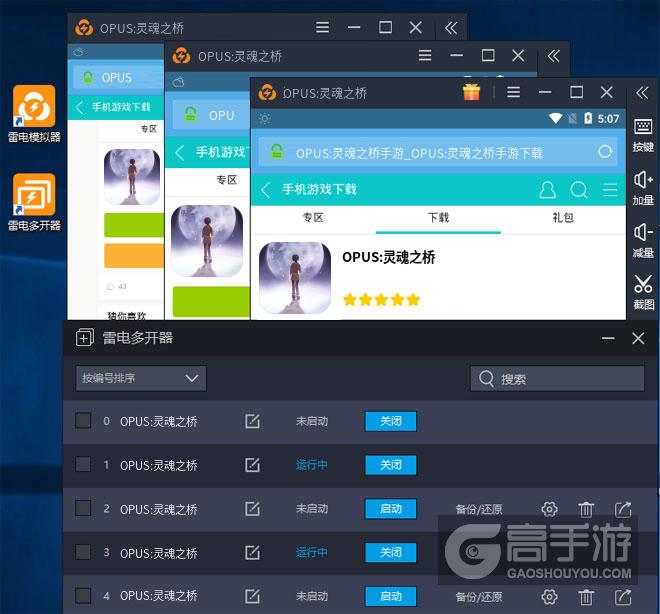Click the shortcut export icon for instance 2
This screenshot has height=614, width=660.
(623, 509)
